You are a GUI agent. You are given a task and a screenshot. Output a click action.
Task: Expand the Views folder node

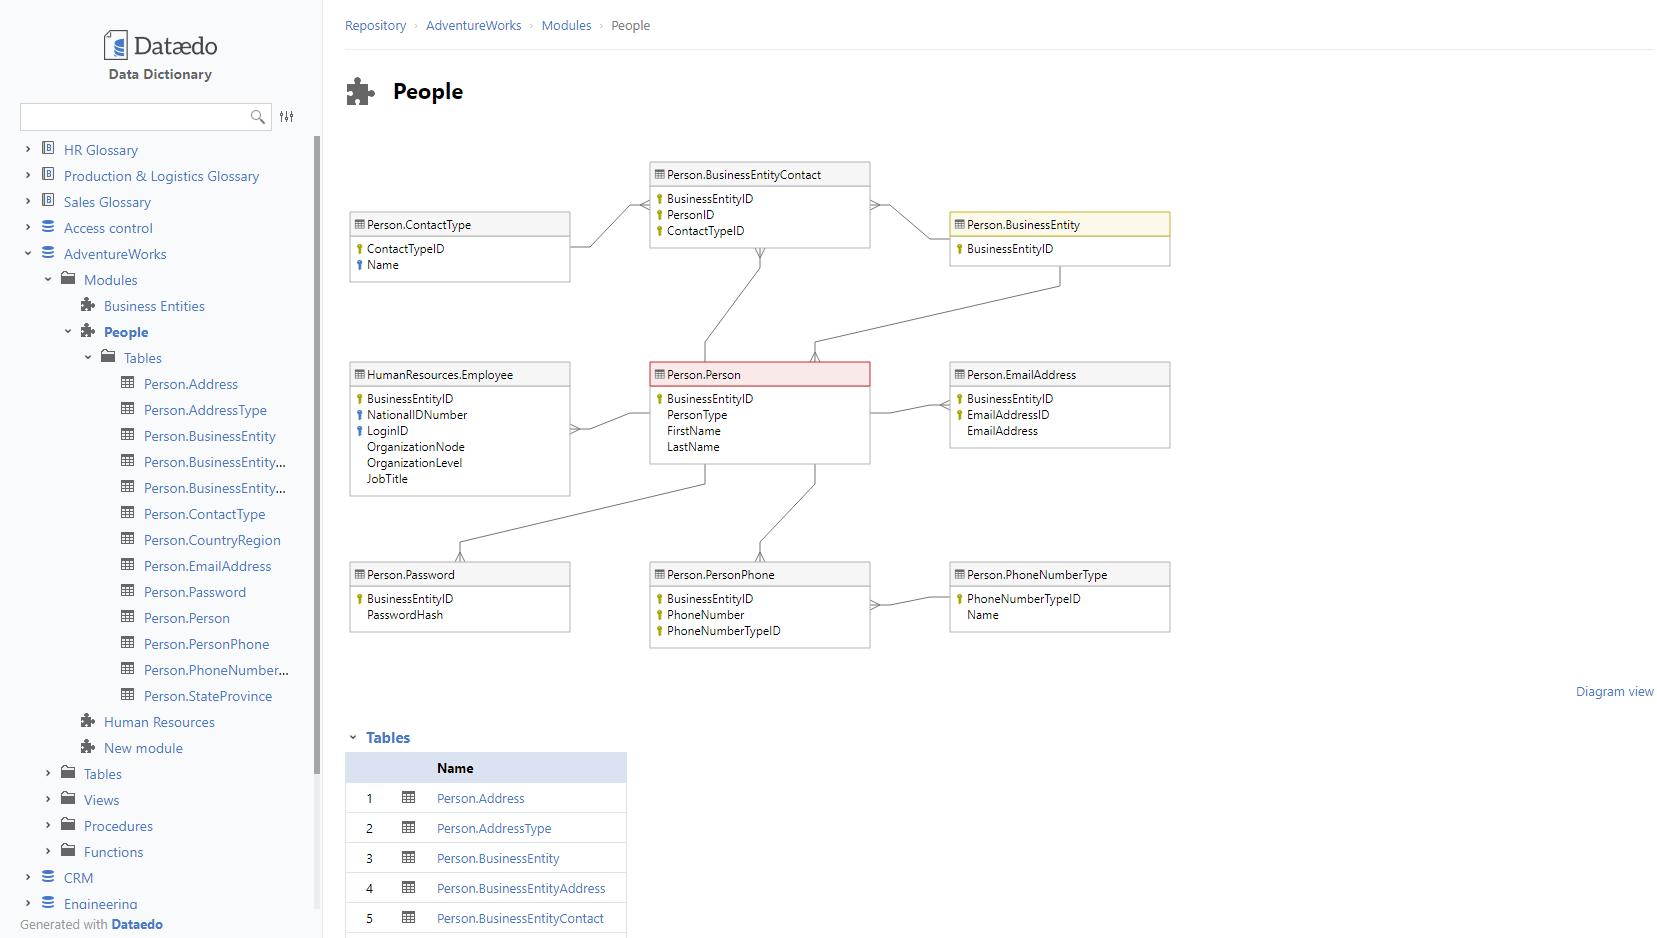click(48, 799)
